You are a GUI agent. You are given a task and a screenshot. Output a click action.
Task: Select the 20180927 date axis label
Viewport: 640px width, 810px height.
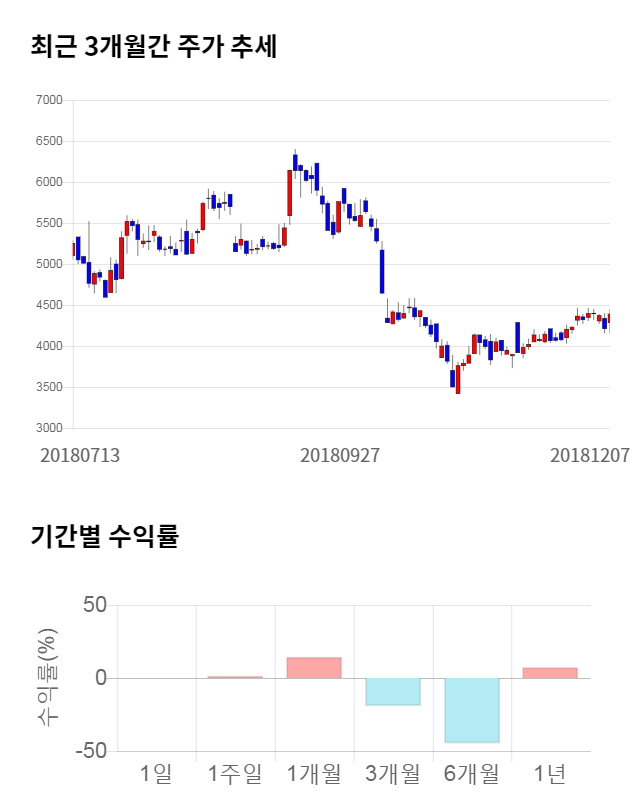pyautogui.click(x=341, y=455)
